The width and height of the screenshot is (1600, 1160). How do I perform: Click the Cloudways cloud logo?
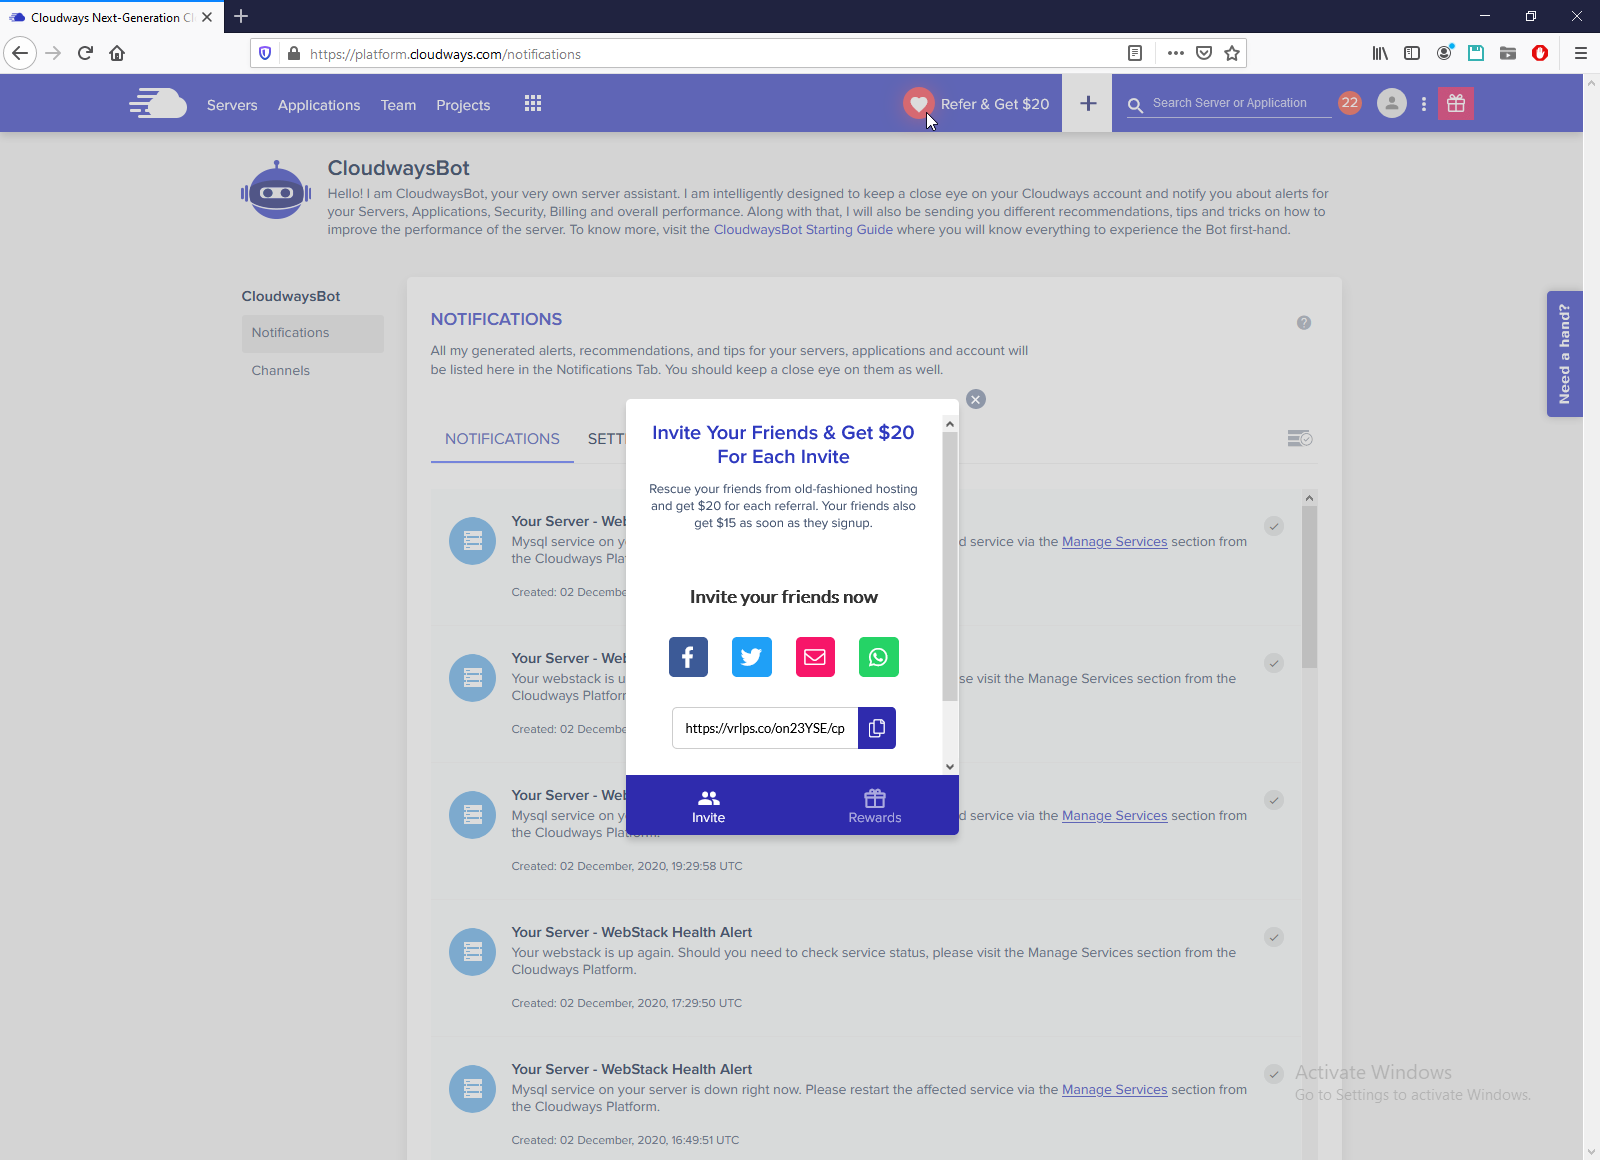(158, 103)
